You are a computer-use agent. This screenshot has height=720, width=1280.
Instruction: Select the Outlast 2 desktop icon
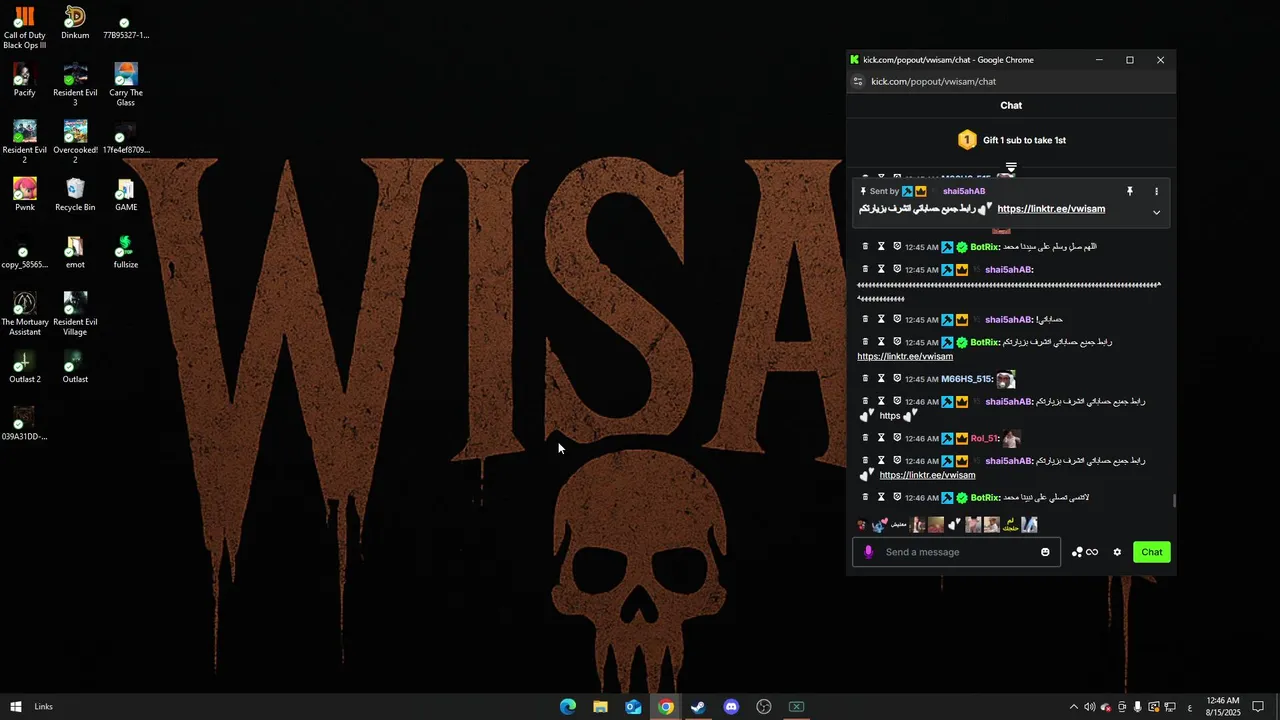[24, 365]
